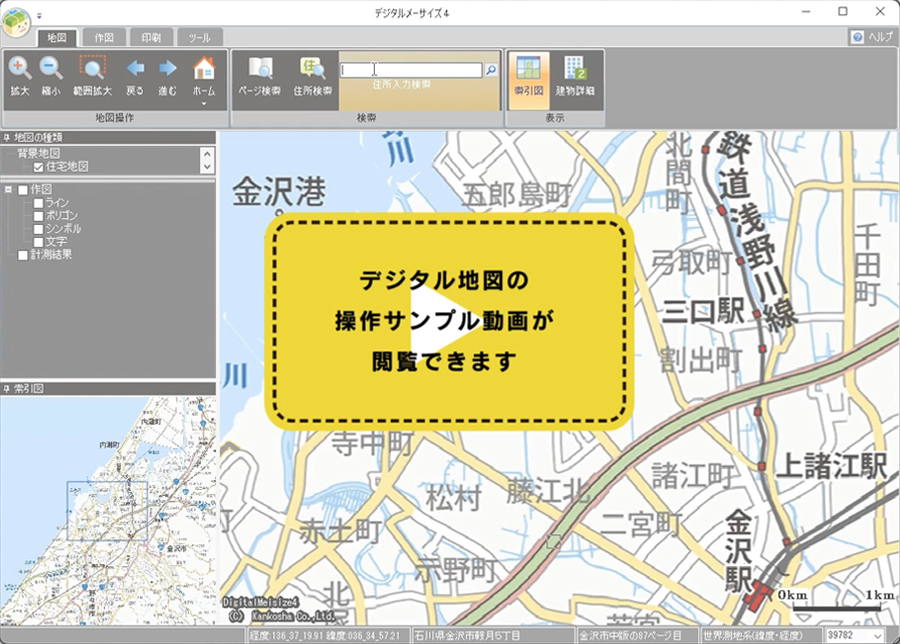The height and width of the screenshot is (644, 900).
Task: Show the 索引図 index map view
Action: 527,70
